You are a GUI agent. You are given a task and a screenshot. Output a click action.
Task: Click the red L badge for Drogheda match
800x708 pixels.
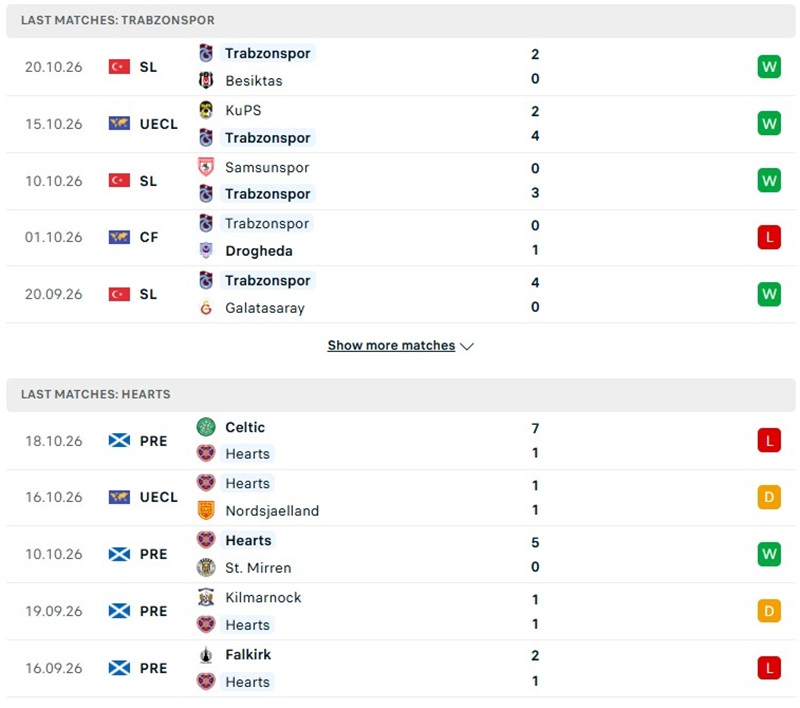pos(769,237)
